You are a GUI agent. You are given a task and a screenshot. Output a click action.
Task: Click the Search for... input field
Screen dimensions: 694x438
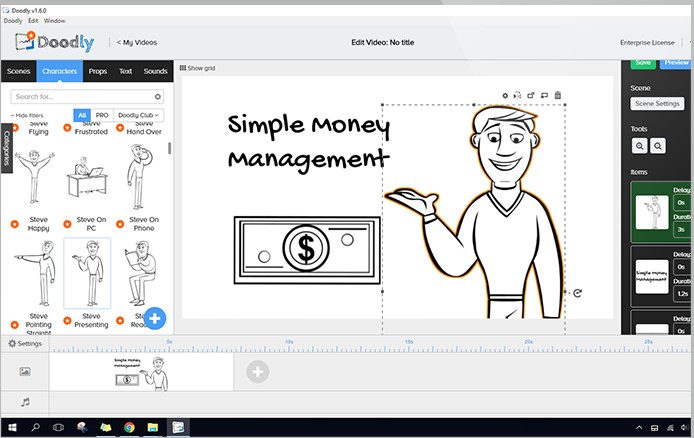point(87,96)
